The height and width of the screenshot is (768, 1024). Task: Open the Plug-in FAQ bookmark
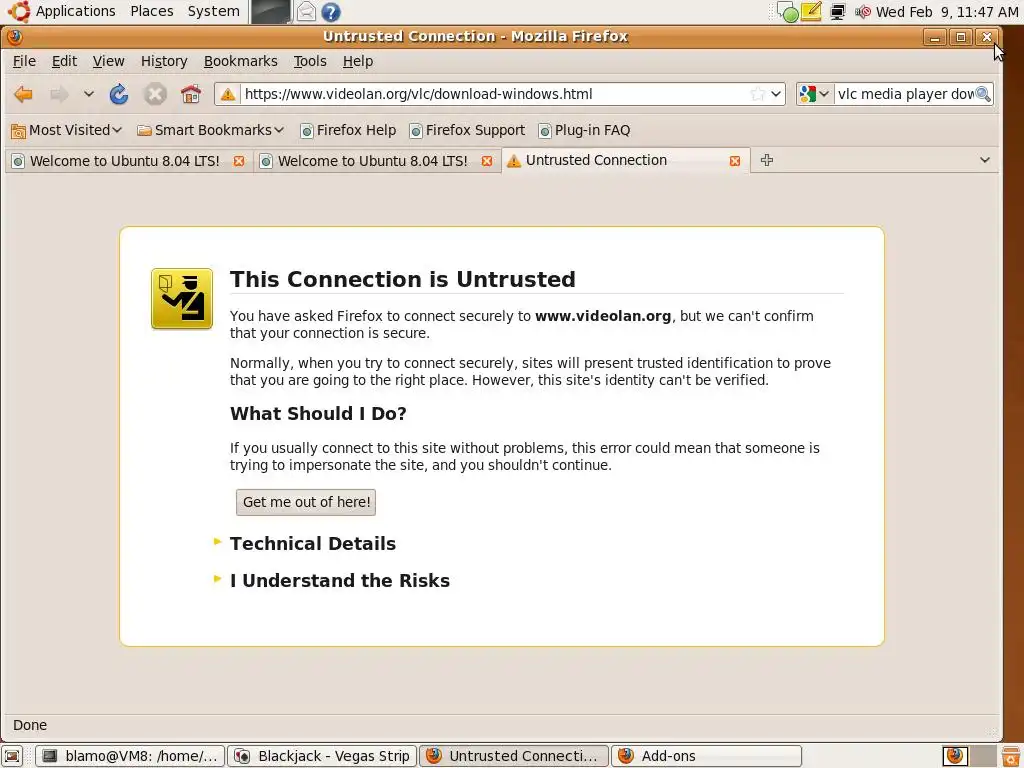tap(584, 131)
